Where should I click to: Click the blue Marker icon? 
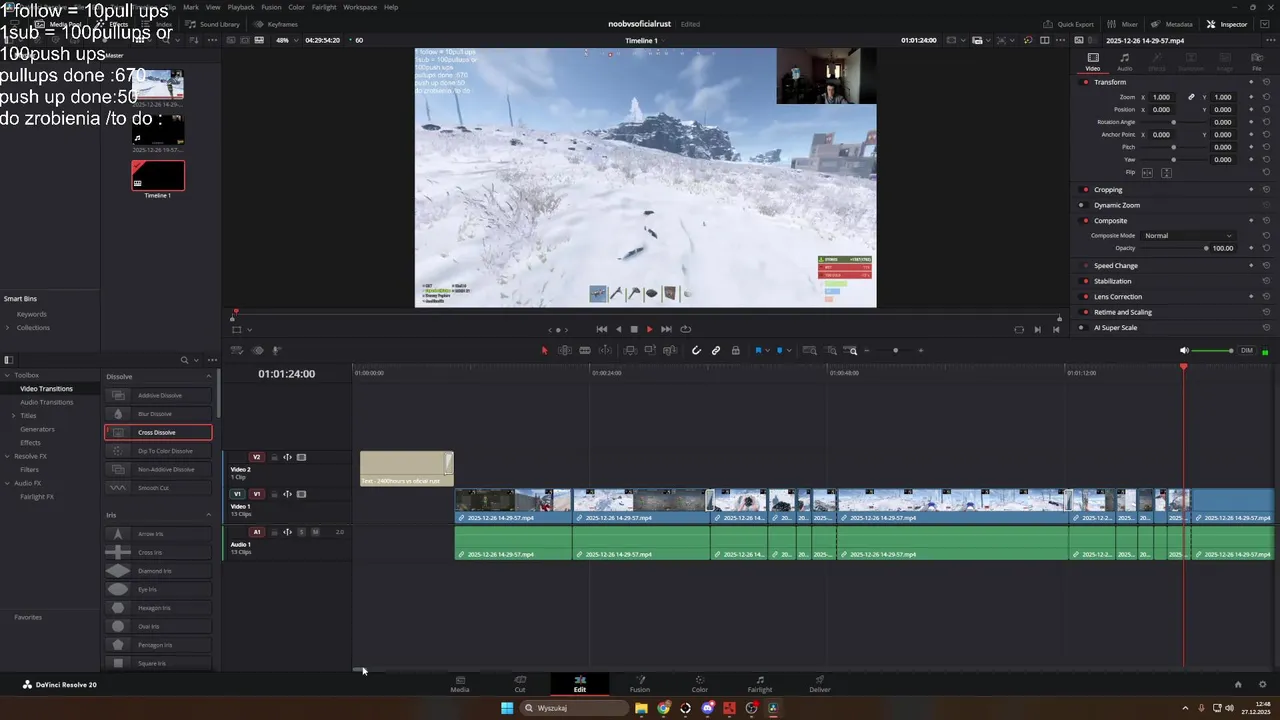(x=780, y=351)
